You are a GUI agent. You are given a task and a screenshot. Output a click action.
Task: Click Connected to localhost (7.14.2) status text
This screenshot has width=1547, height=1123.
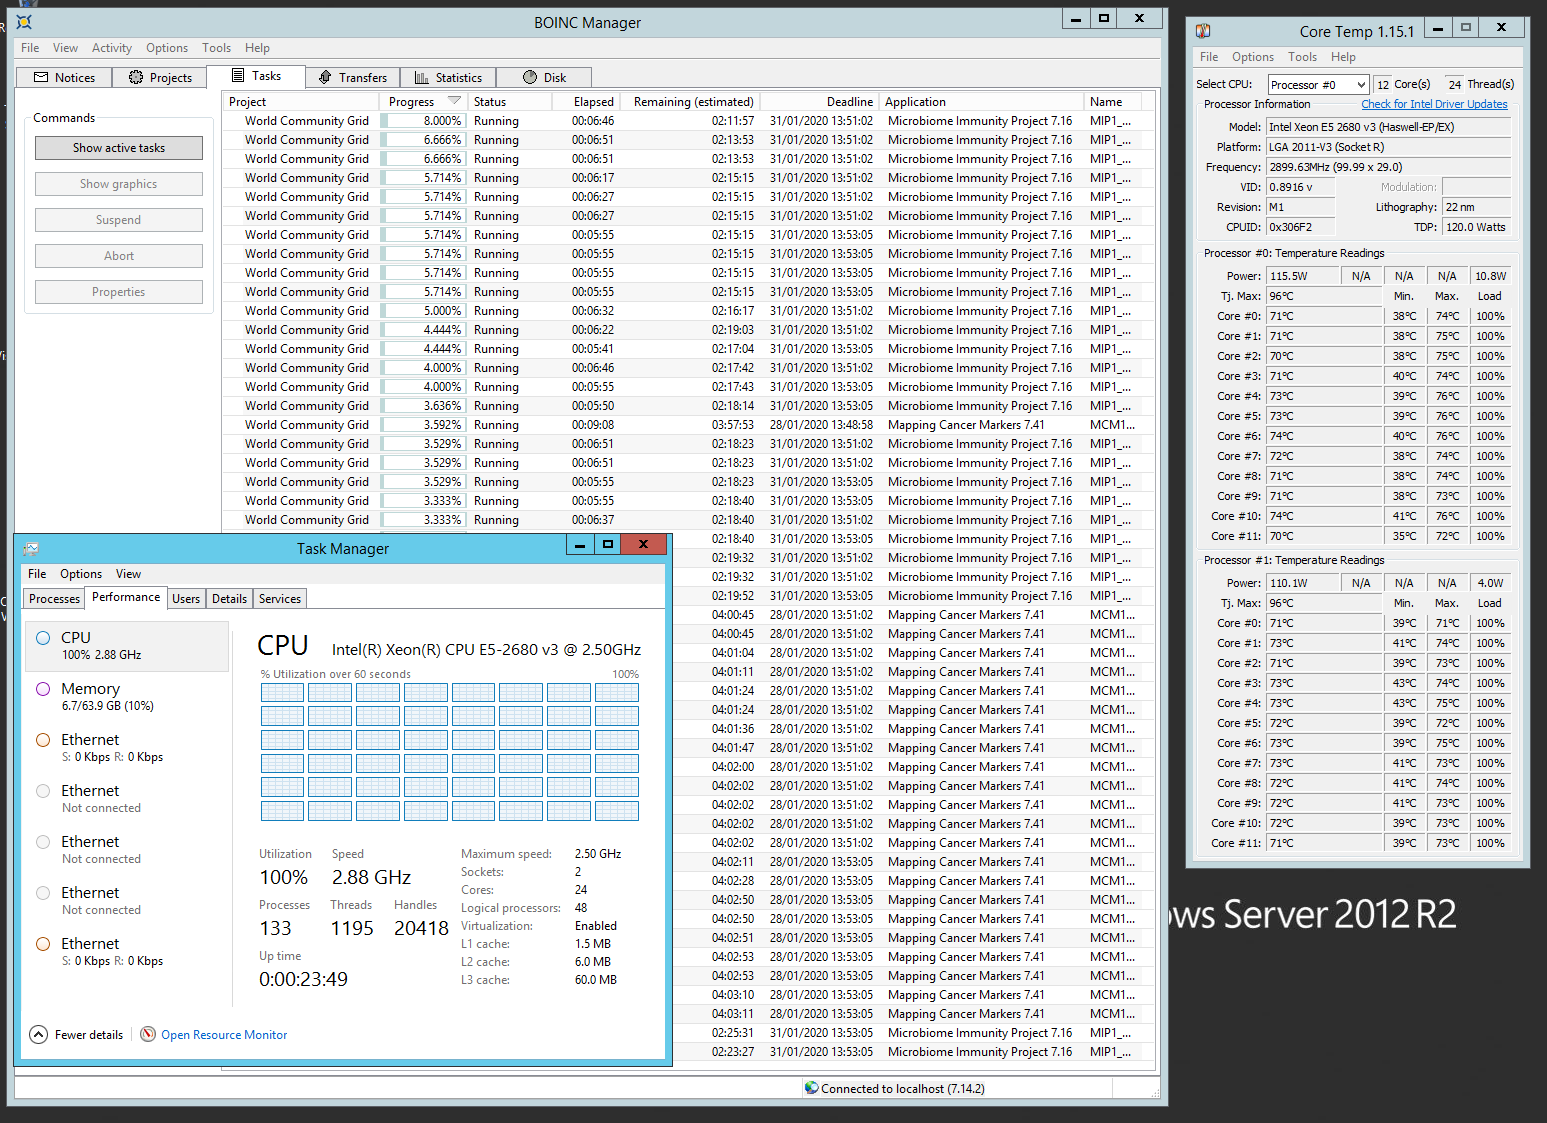(902, 1089)
